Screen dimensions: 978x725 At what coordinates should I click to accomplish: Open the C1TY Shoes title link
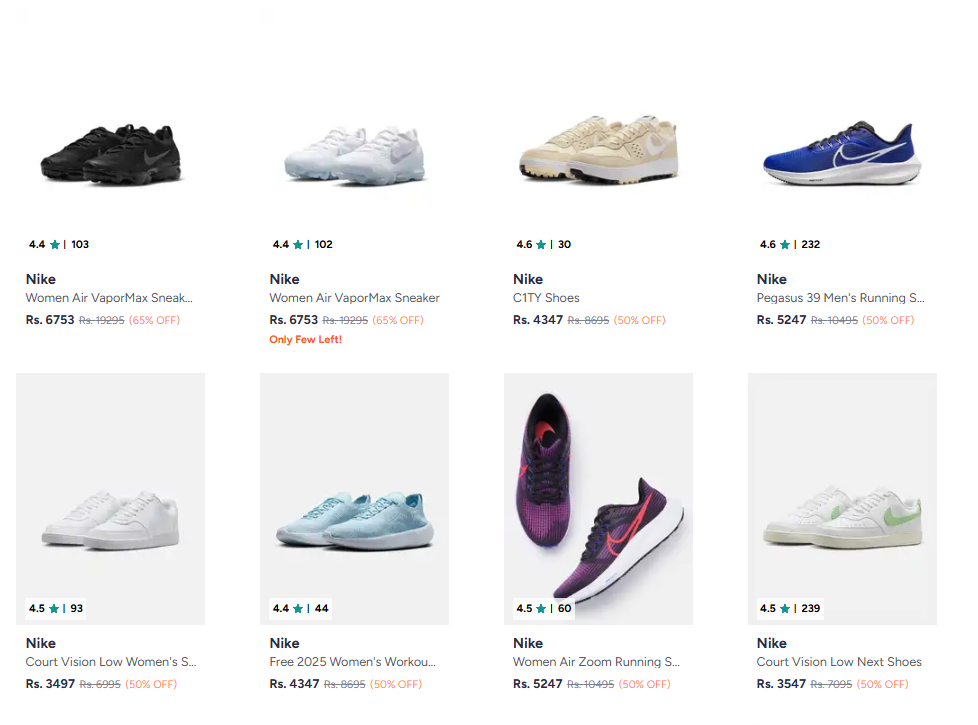[x=546, y=298]
